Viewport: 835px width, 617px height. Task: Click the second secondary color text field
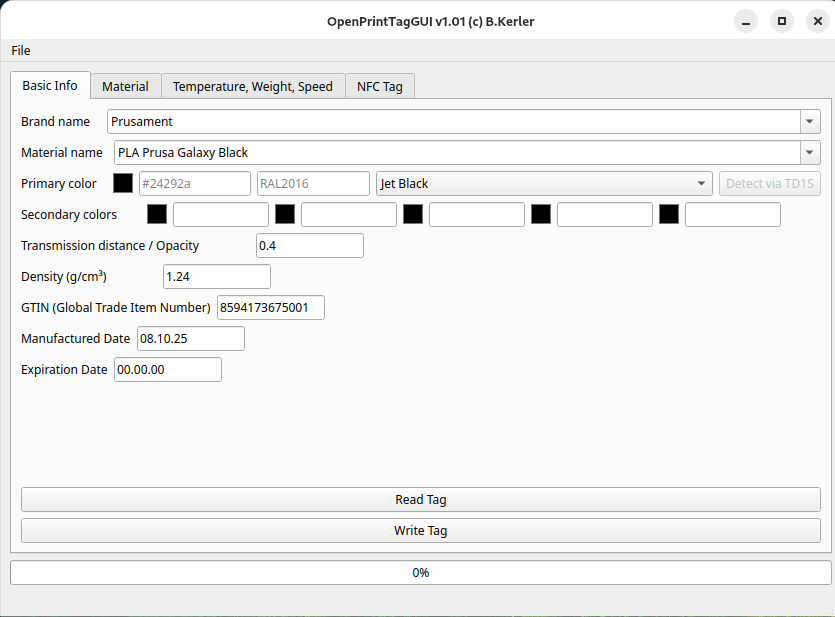[x=349, y=215]
